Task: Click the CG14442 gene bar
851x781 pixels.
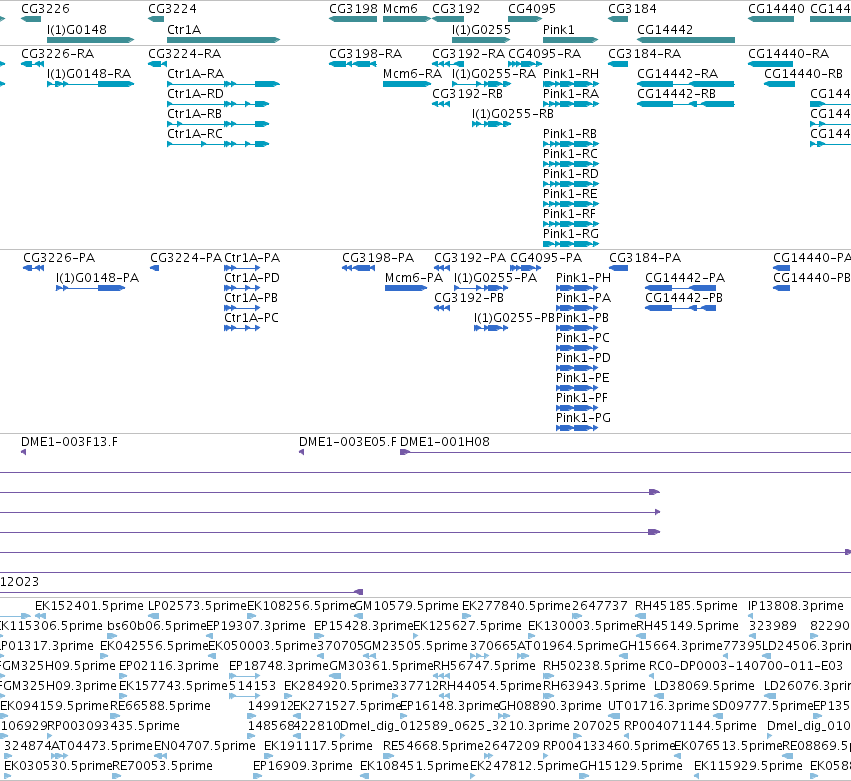Action: click(x=686, y=40)
